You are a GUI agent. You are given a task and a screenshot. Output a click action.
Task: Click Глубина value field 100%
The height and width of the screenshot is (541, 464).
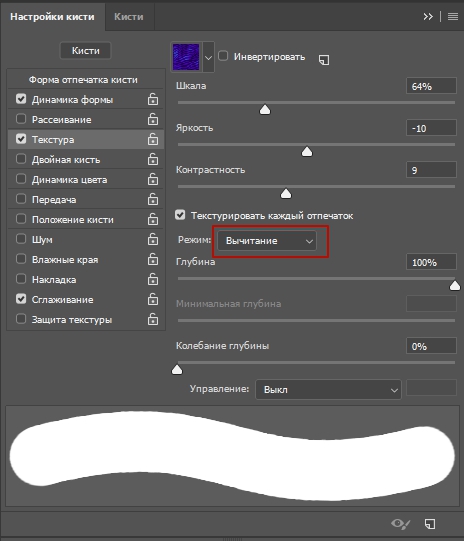[x=431, y=262]
